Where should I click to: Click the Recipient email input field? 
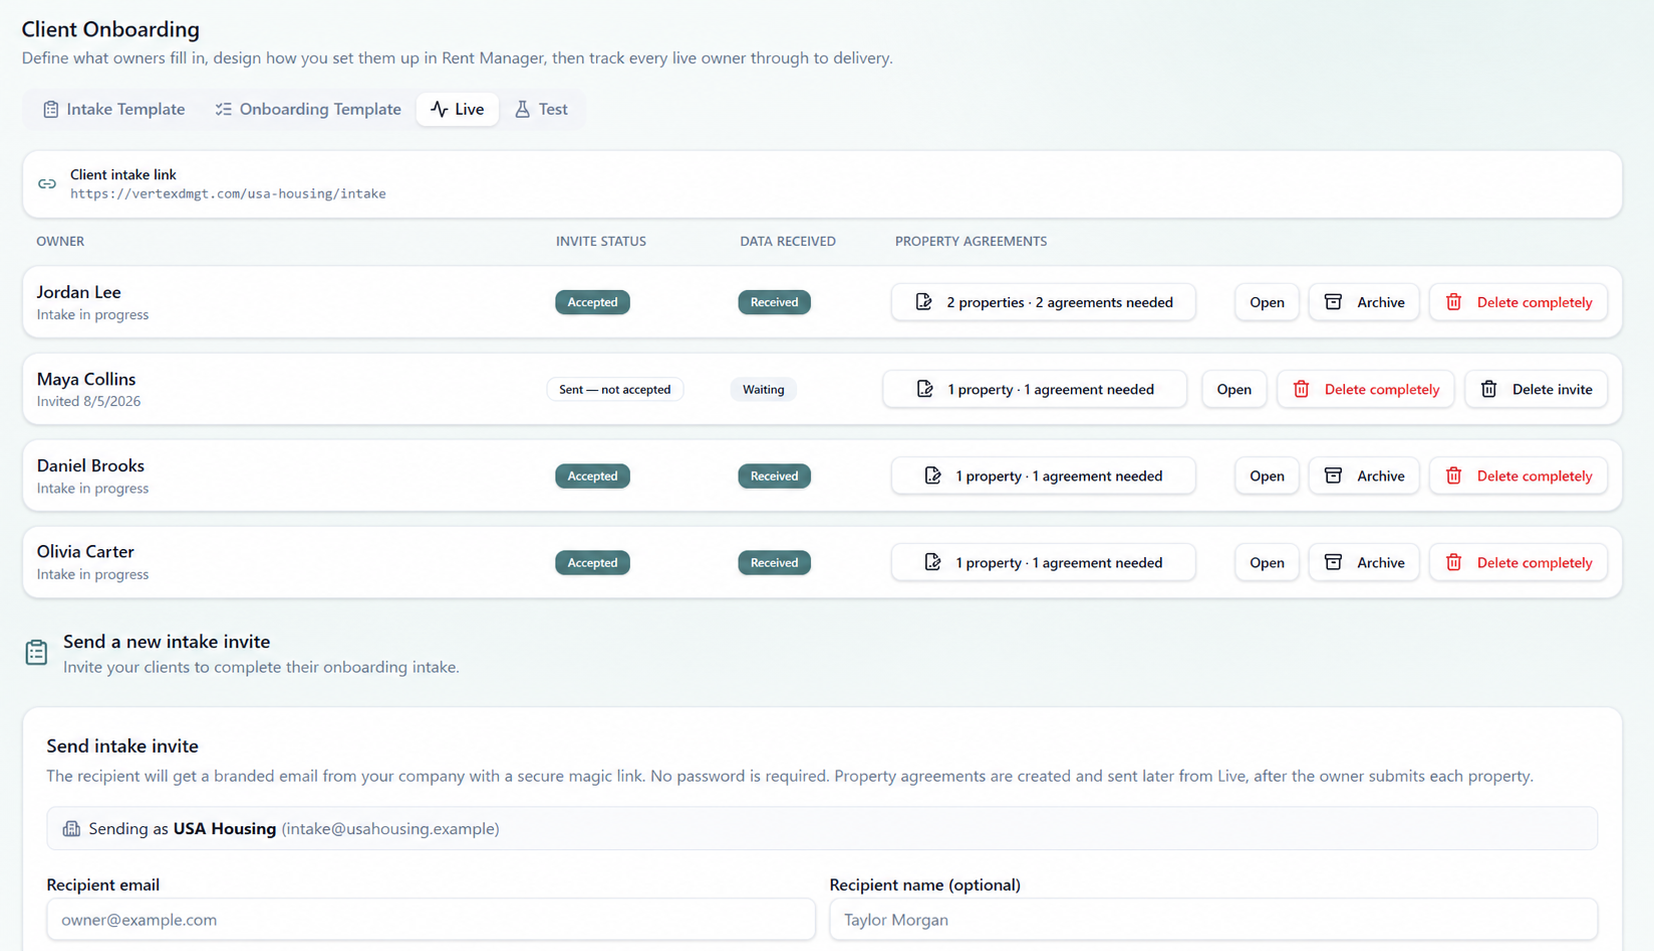point(431,919)
